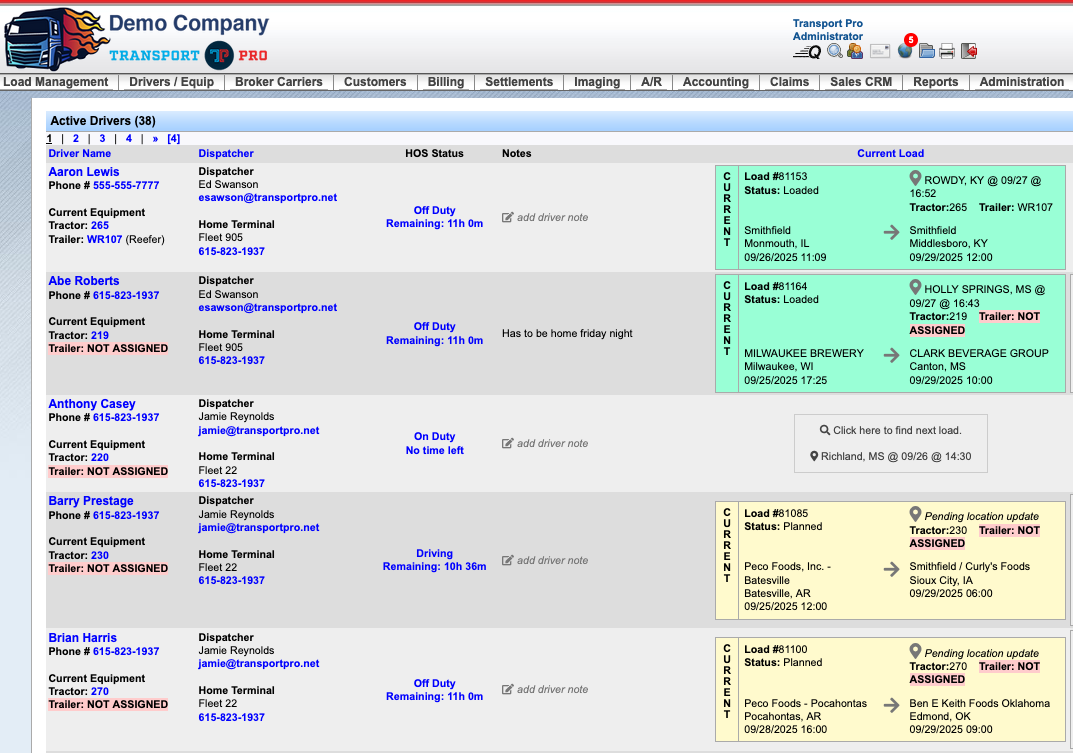
Task: Jump to the last page link [4]
Action: [174, 138]
